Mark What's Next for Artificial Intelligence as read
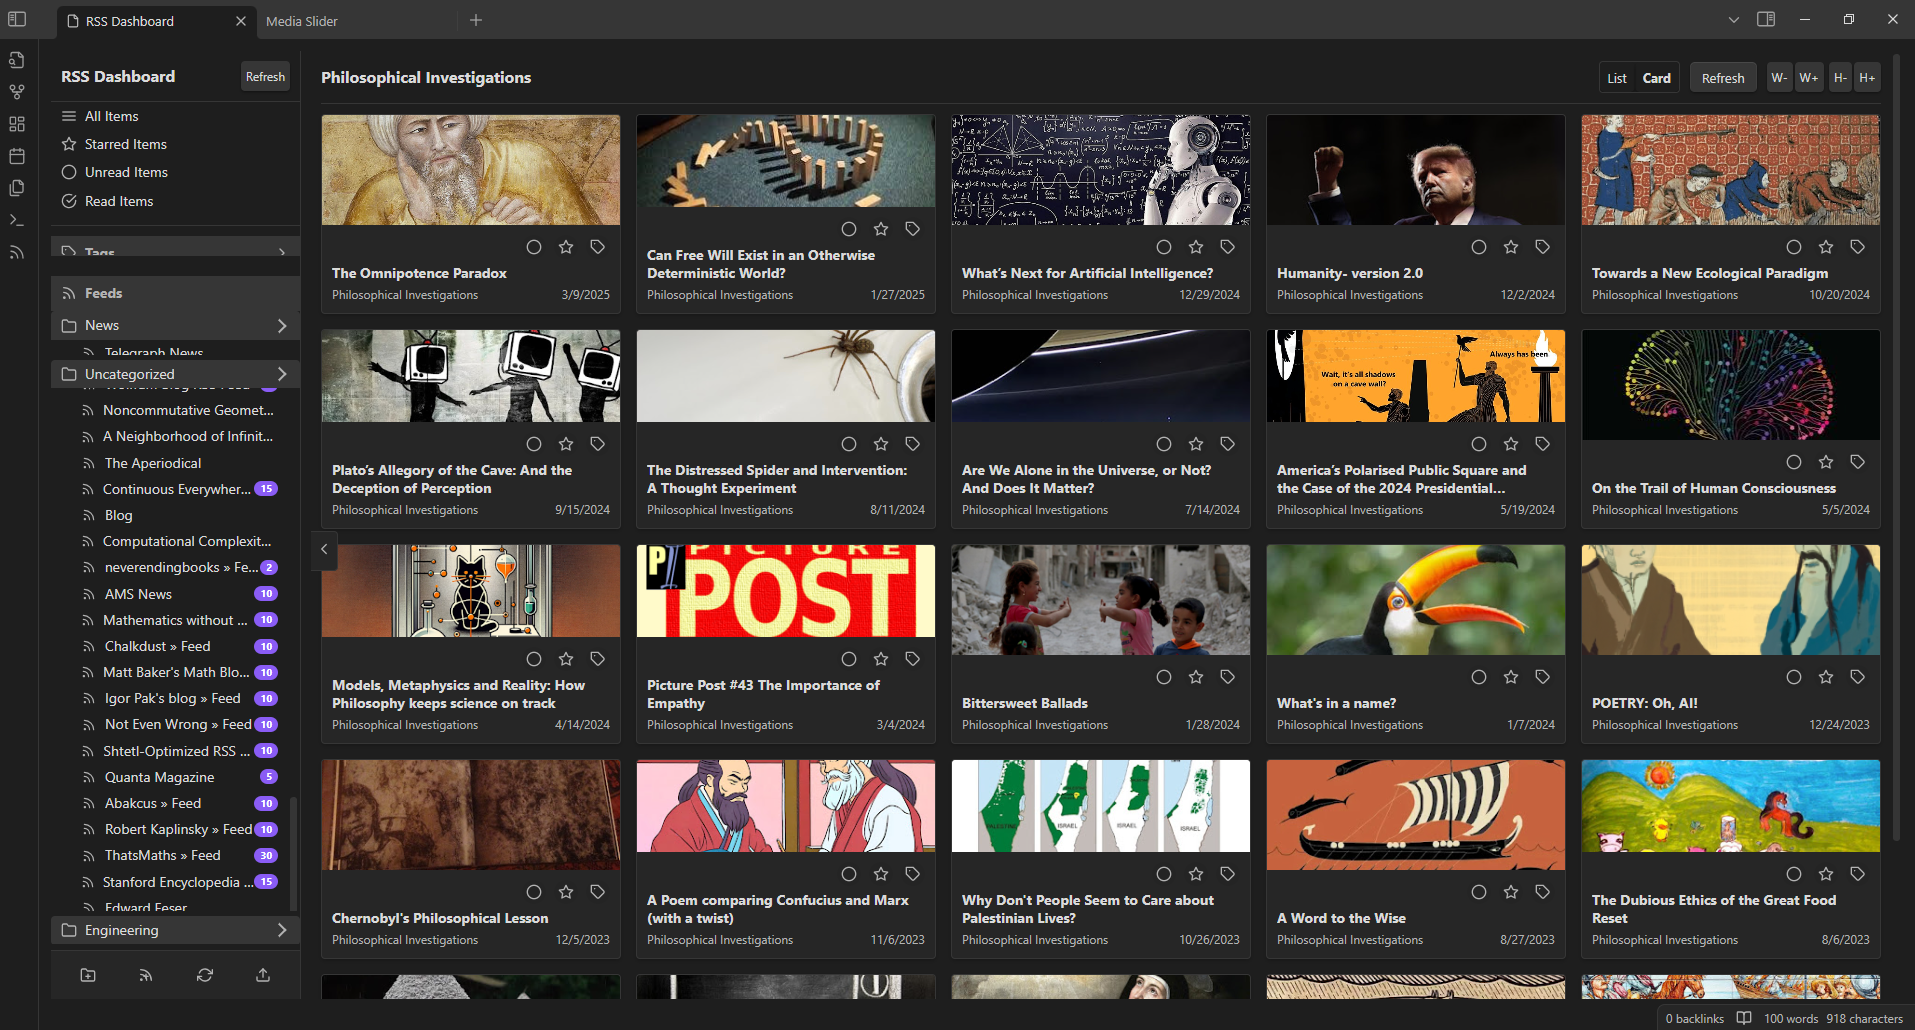 [x=1164, y=247]
